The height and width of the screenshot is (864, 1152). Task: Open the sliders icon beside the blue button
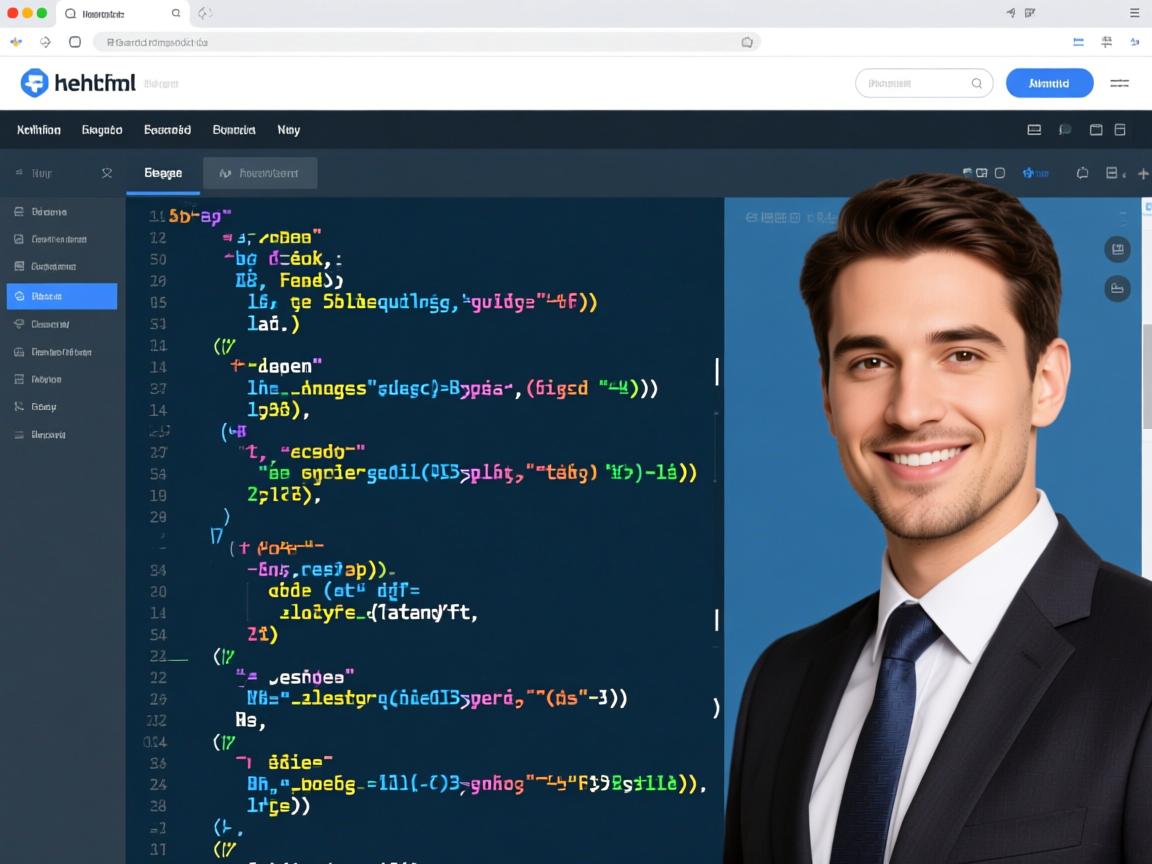click(x=1120, y=83)
